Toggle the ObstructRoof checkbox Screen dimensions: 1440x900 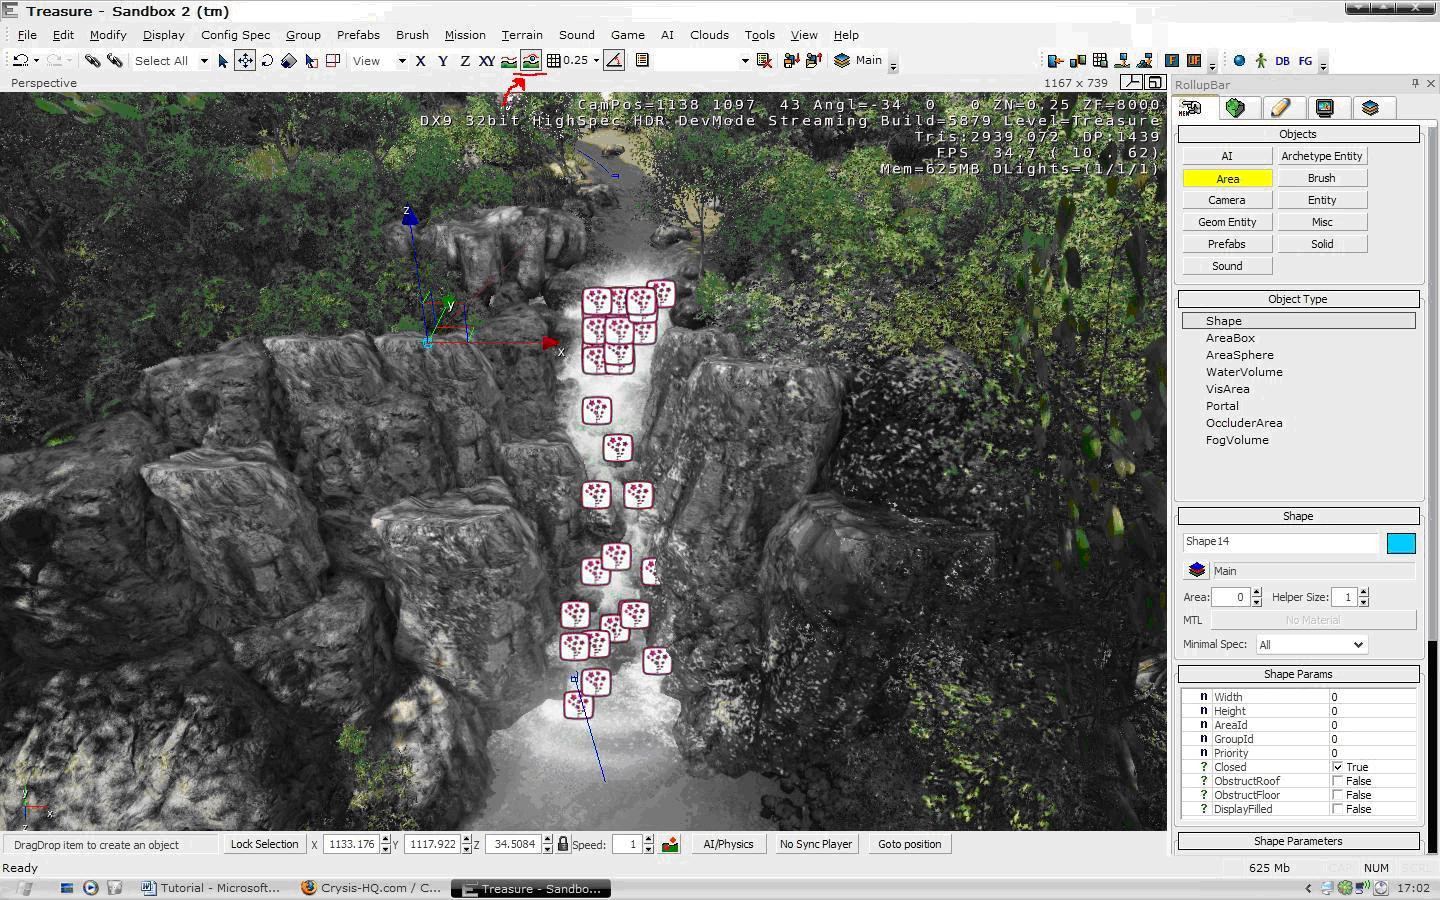pyautogui.click(x=1337, y=781)
